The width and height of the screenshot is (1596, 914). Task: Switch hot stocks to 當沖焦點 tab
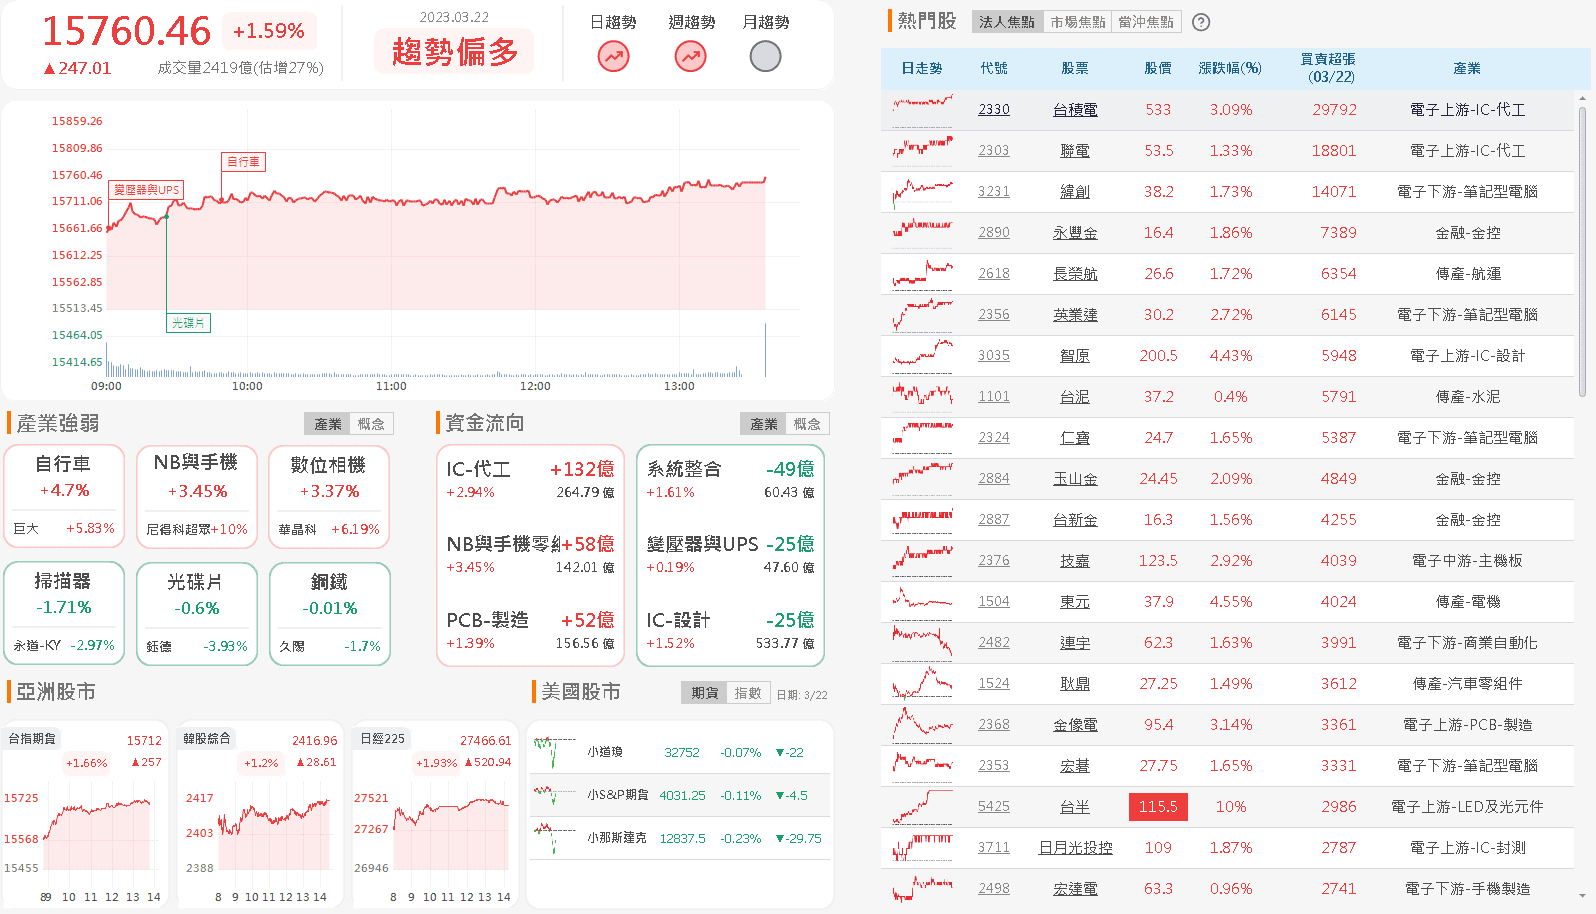coord(1146,22)
